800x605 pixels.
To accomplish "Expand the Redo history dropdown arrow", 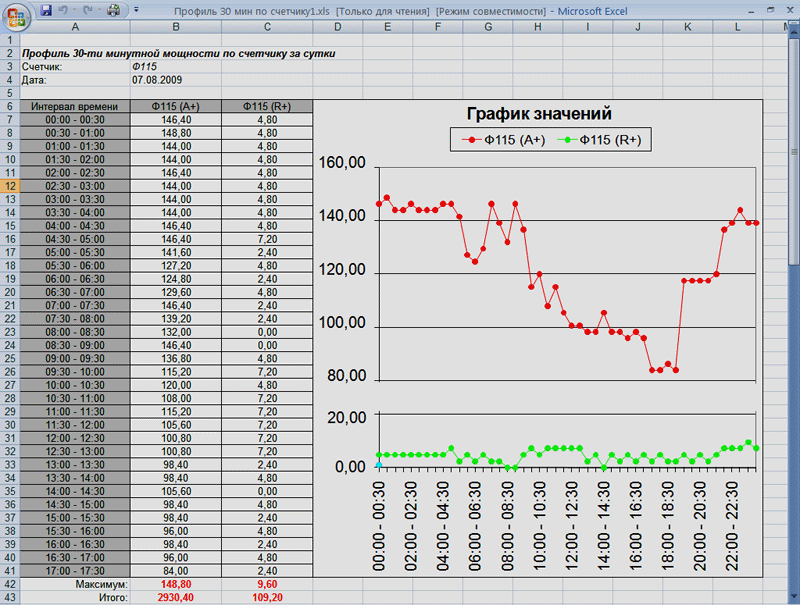I will click(97, 11).
